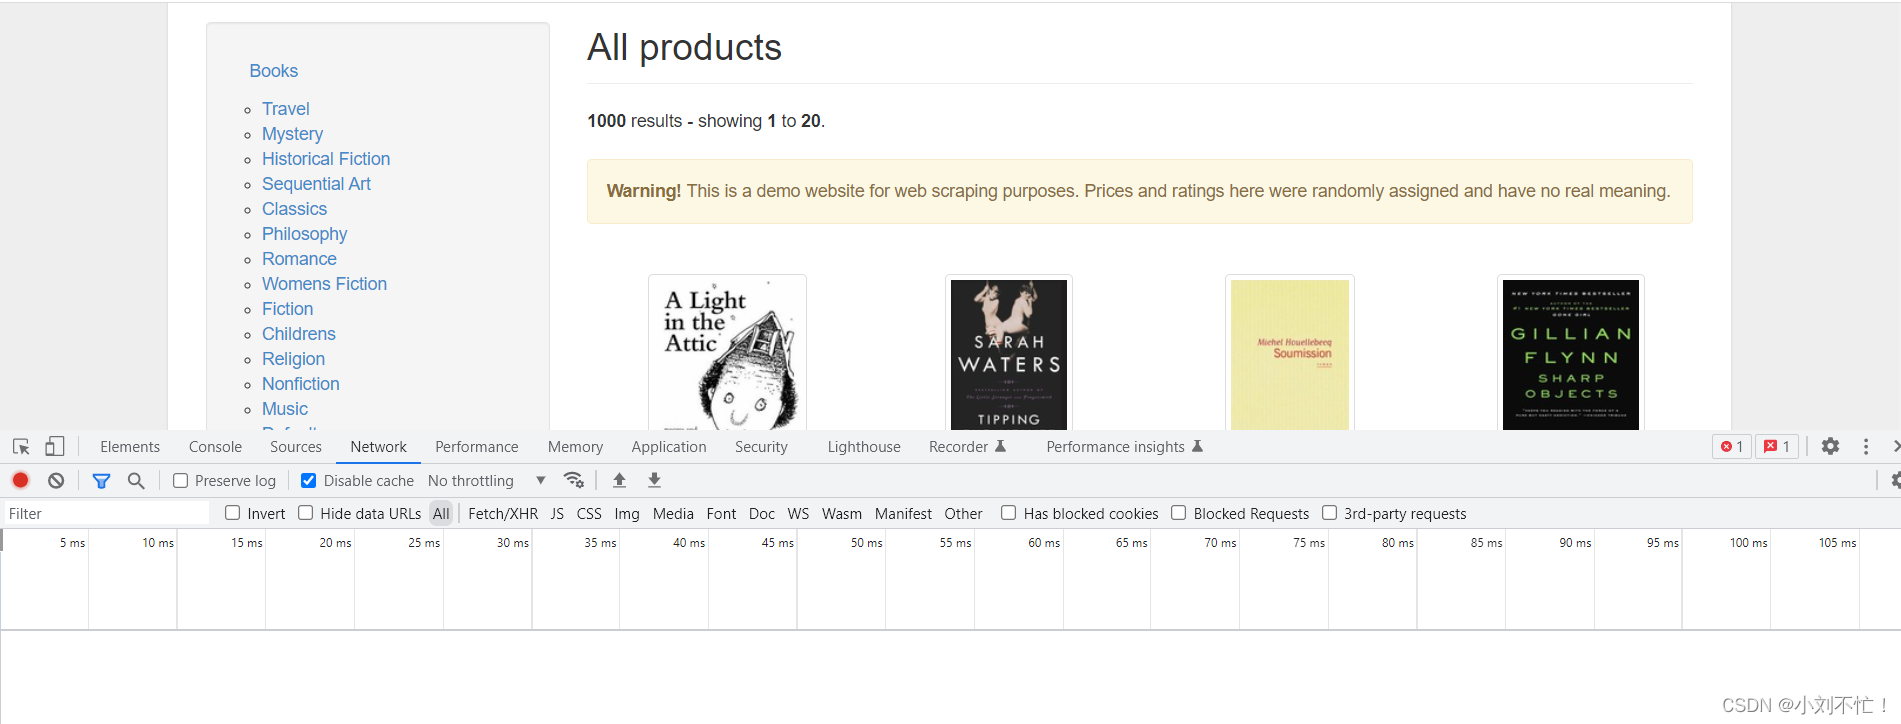Open the Recorder tab
The height and width of the screenshot is (724, 1901).
coord(967,447)
